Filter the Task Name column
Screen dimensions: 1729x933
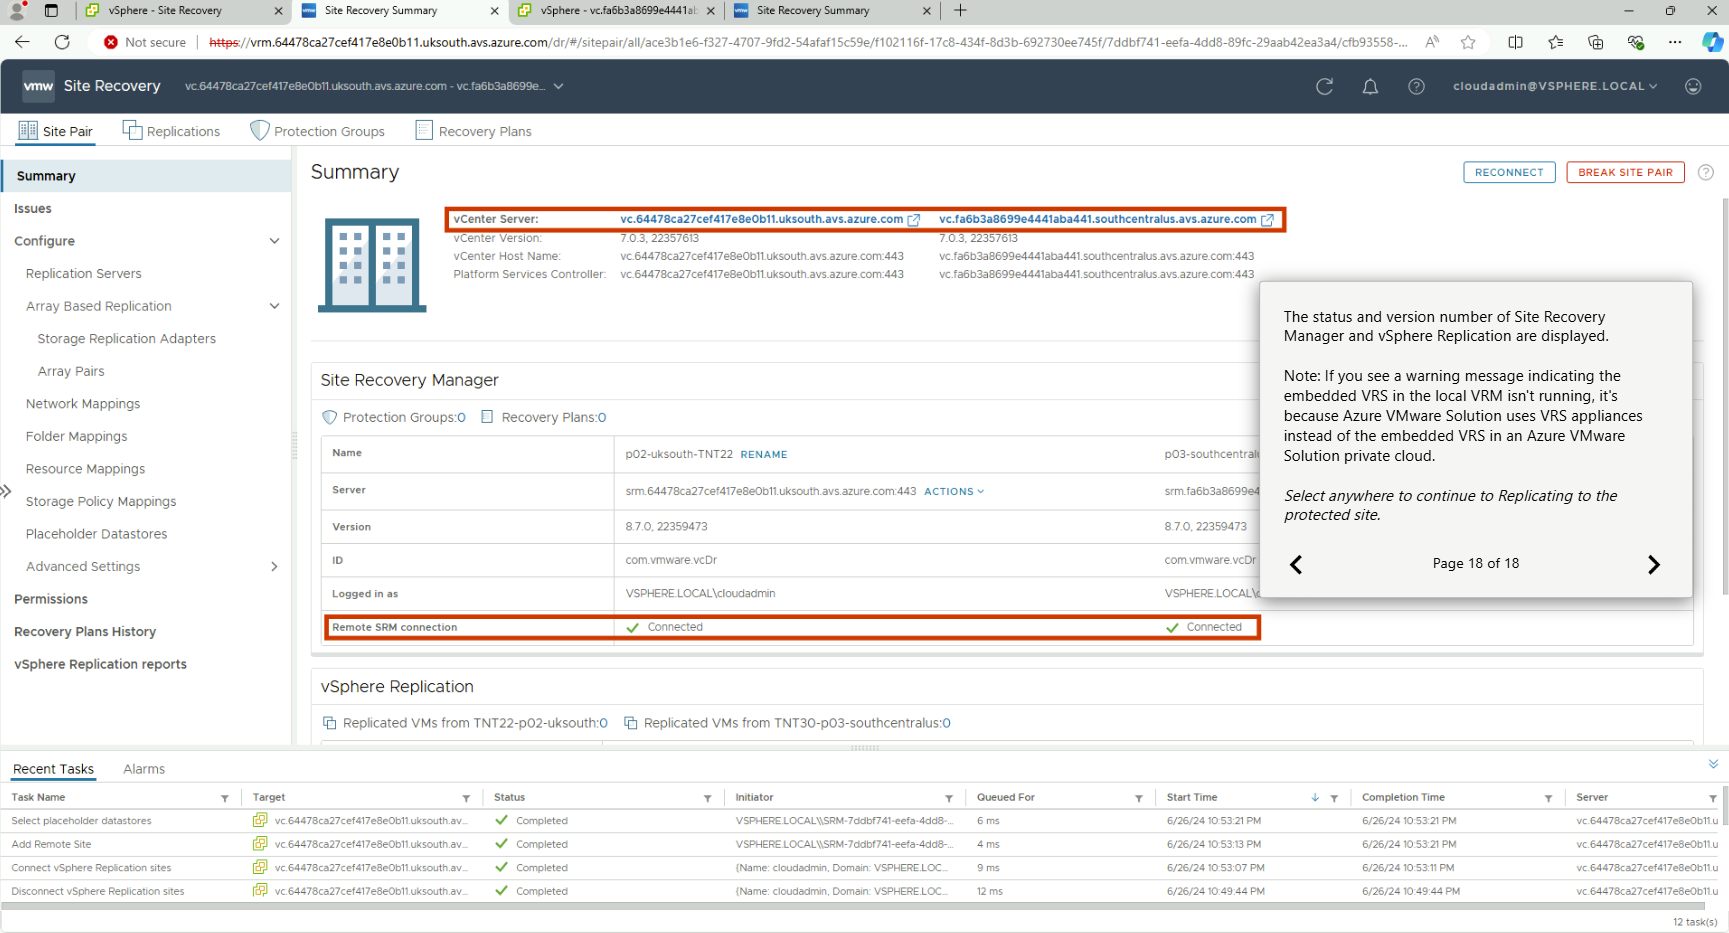(x=225, y=798)
